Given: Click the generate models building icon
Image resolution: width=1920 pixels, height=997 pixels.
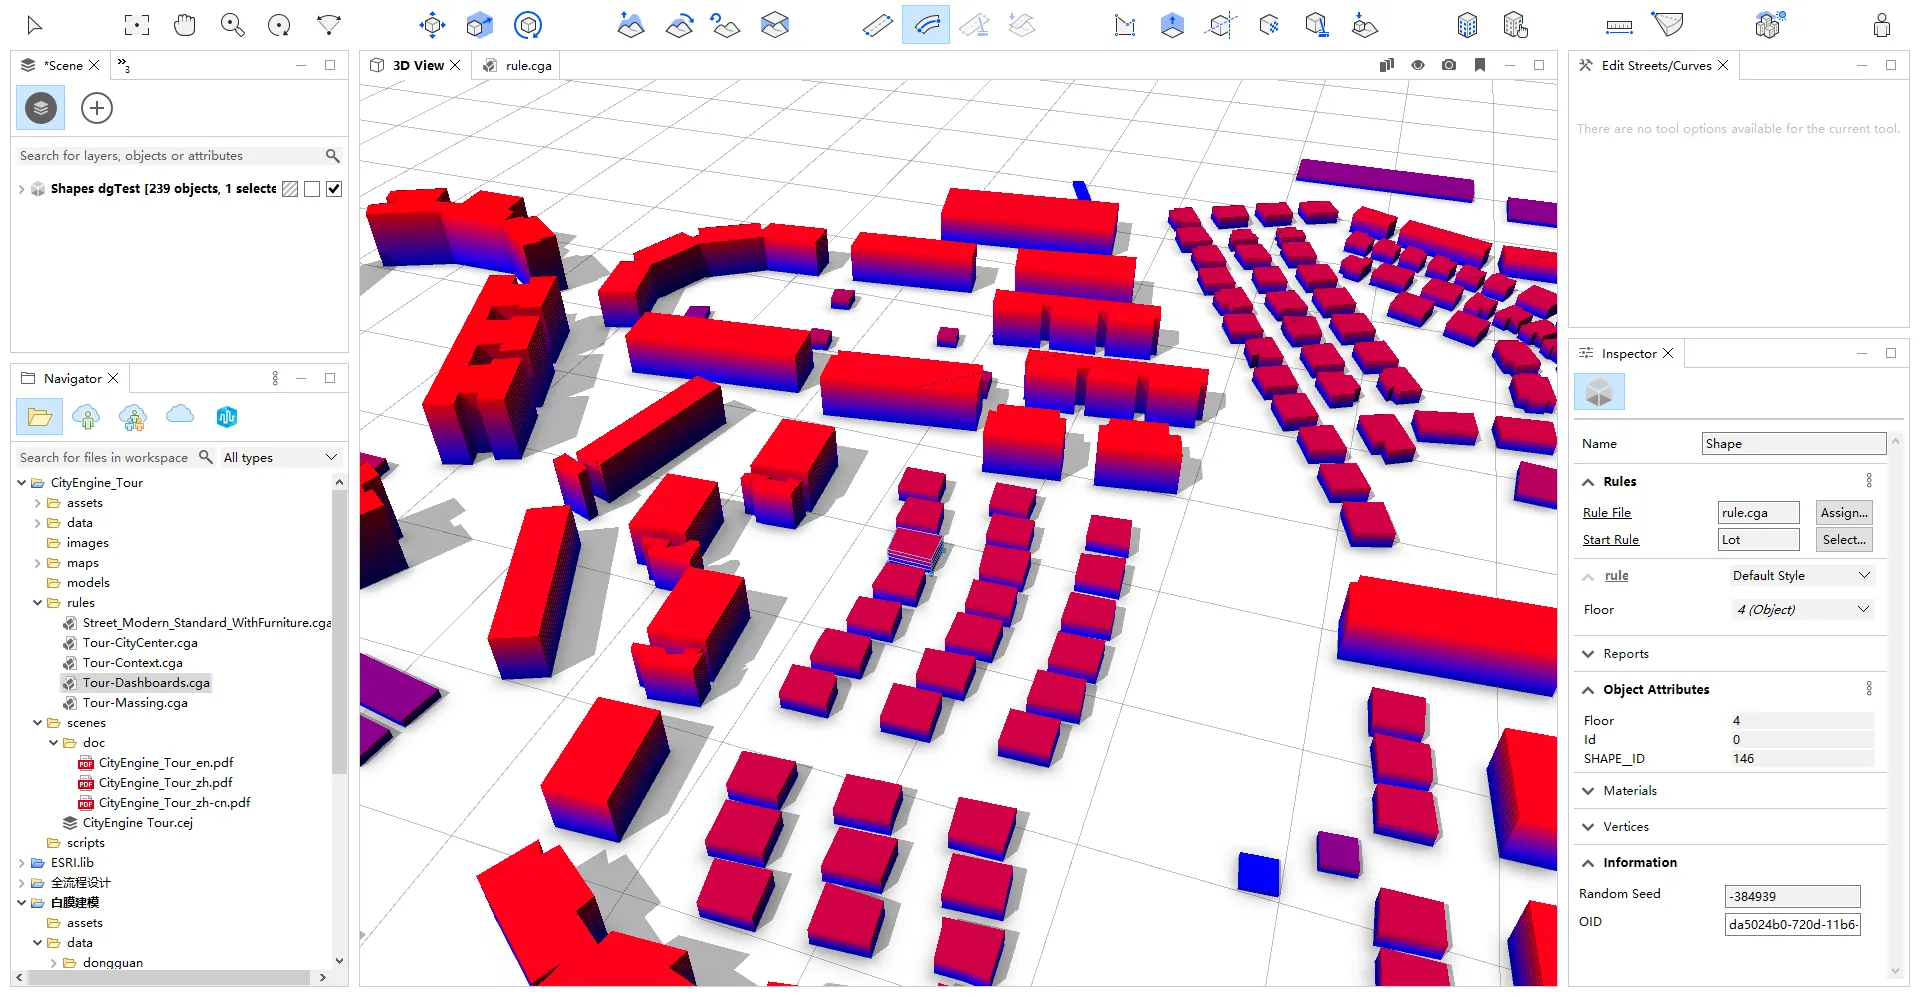Looking at the screenshot, I should pyautogui.click(x=1466, y=25).
